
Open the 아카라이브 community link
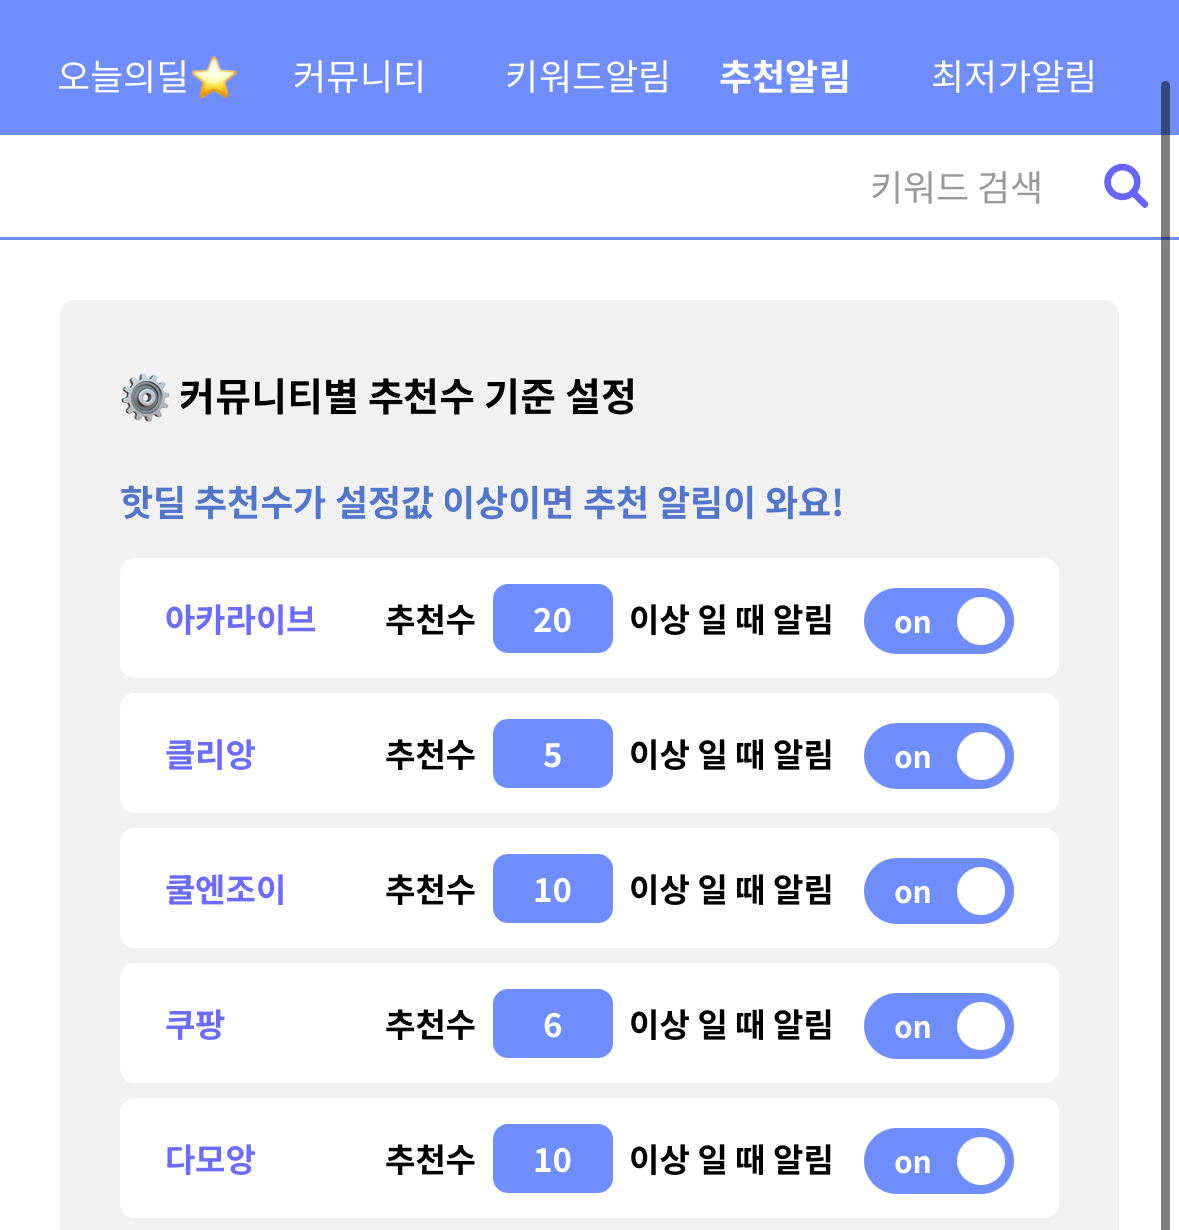point(240,619)
